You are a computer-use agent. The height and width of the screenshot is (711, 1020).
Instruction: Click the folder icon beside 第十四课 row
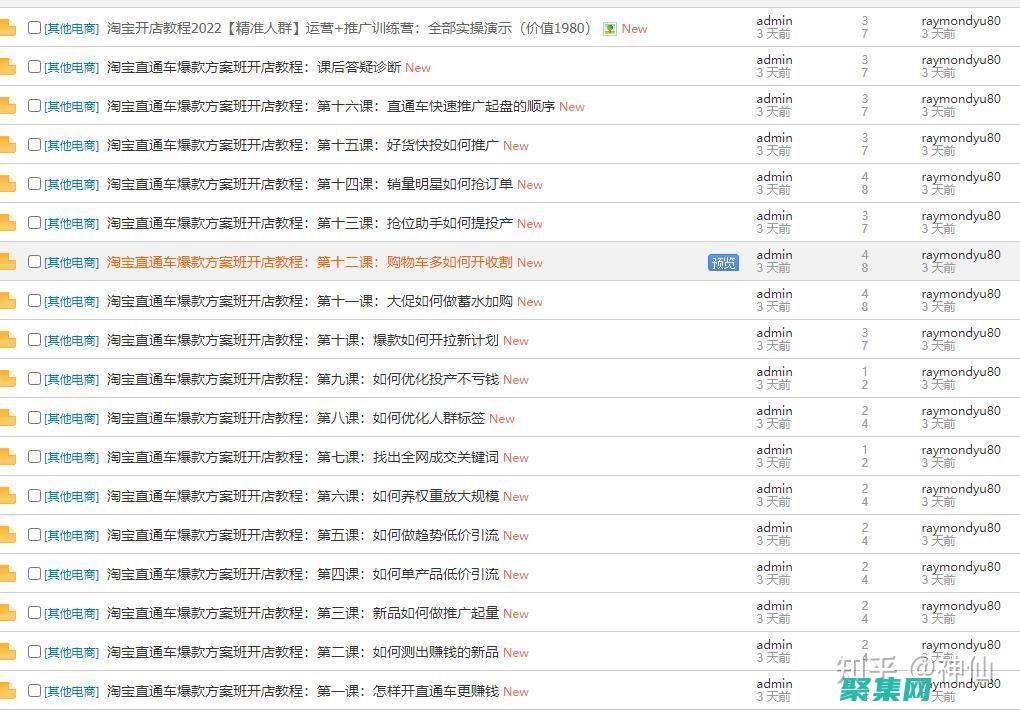[9, 184]
